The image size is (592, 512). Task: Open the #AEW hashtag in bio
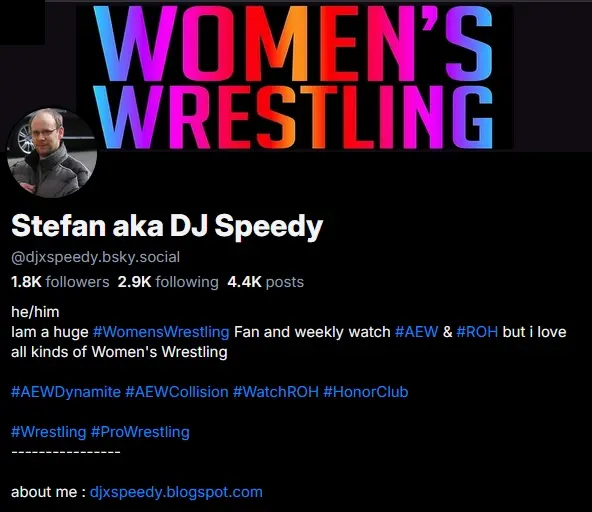[416, 332]
